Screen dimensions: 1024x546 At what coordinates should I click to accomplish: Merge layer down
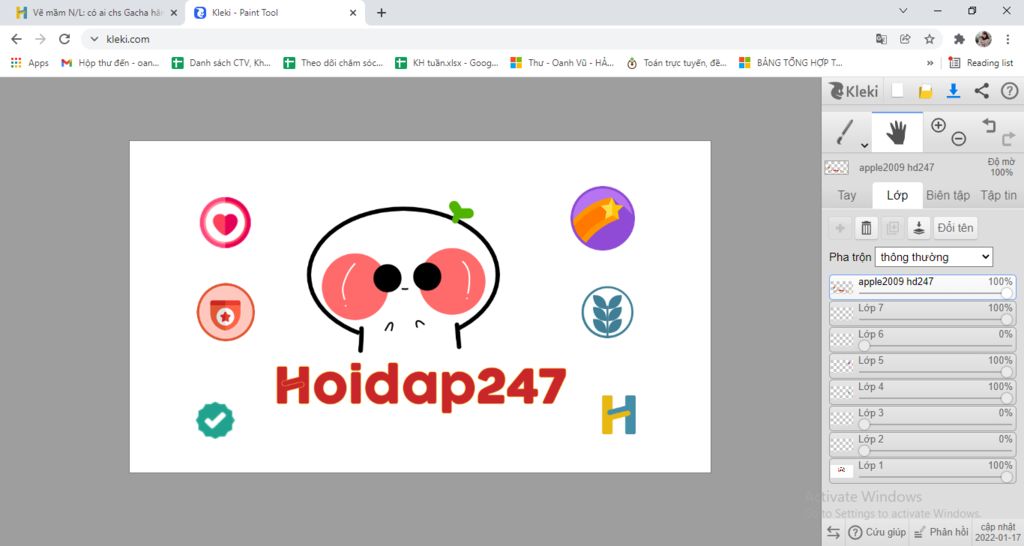point(918,228)
